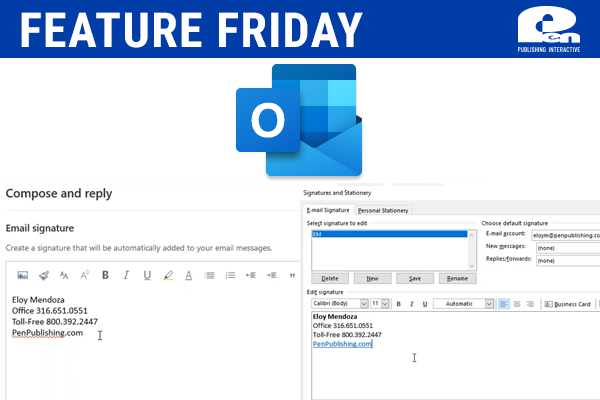Switch to the E-mail Signature tab

(x=328, y=210)
